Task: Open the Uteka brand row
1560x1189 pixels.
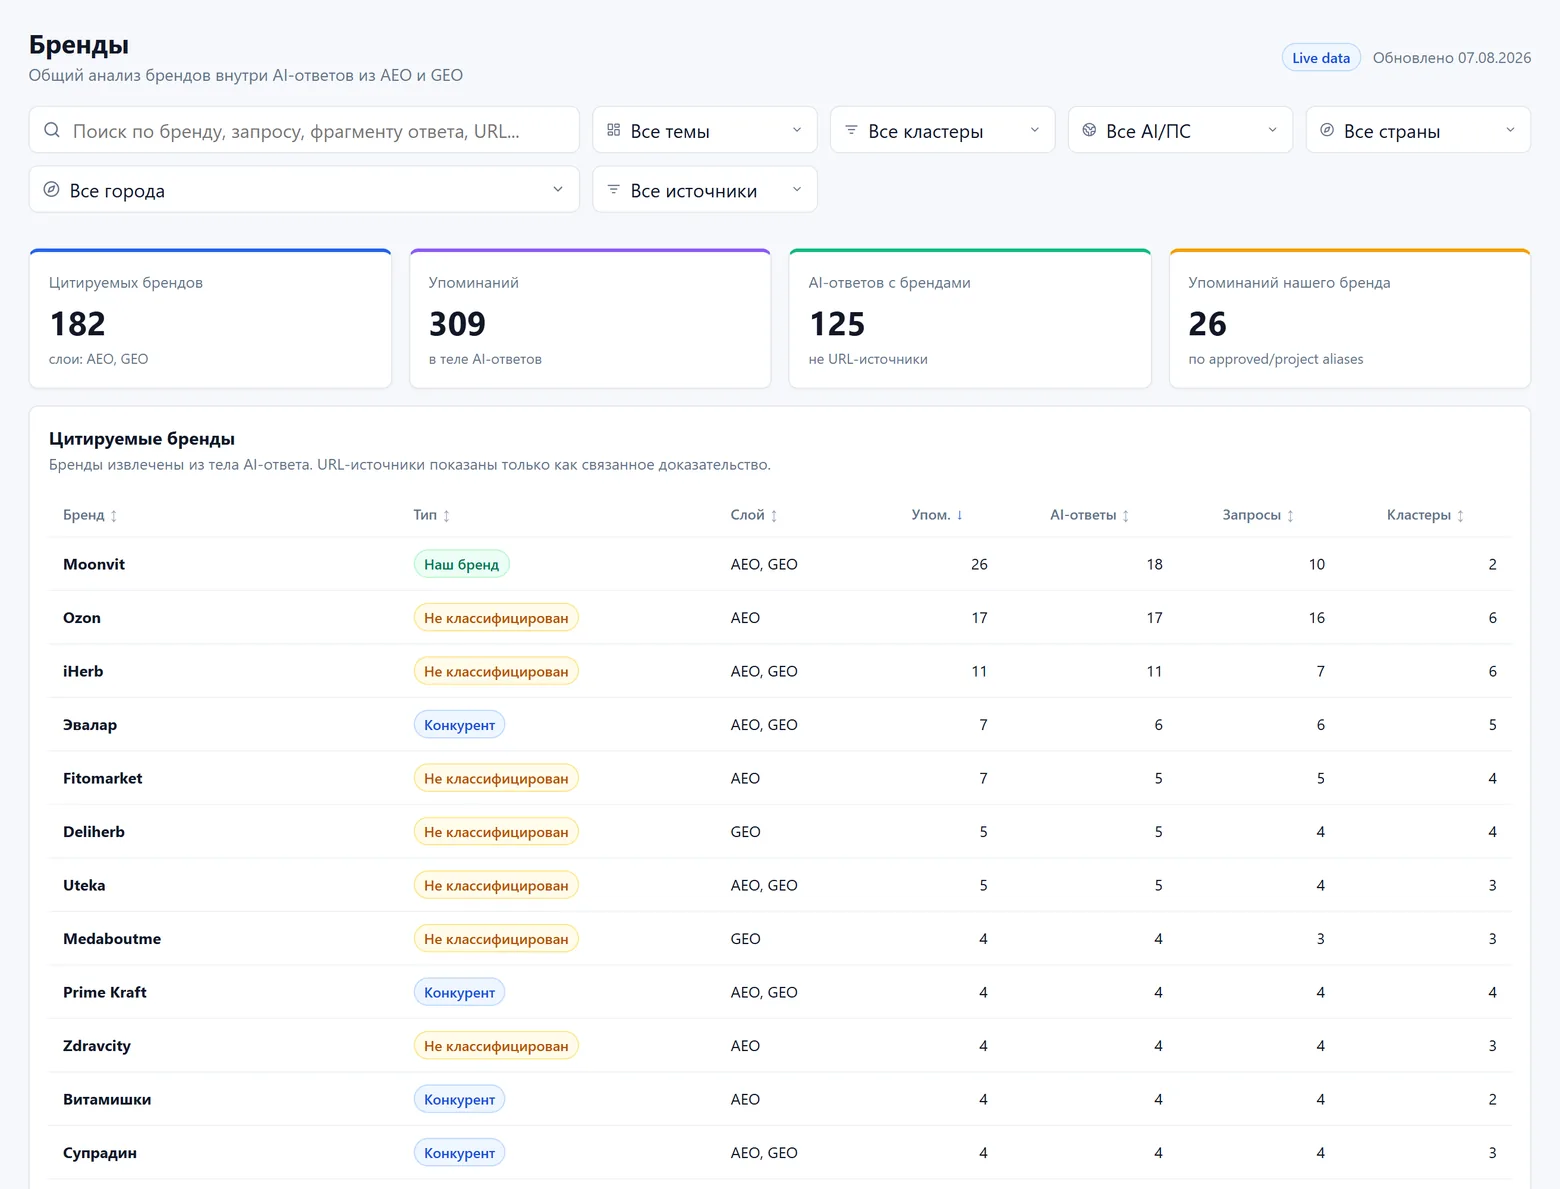Action: pos(780,885)
